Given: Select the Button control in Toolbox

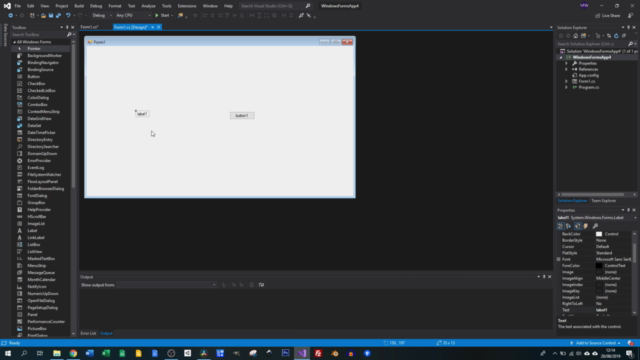Looking at the screenshot, I should 33,76.
